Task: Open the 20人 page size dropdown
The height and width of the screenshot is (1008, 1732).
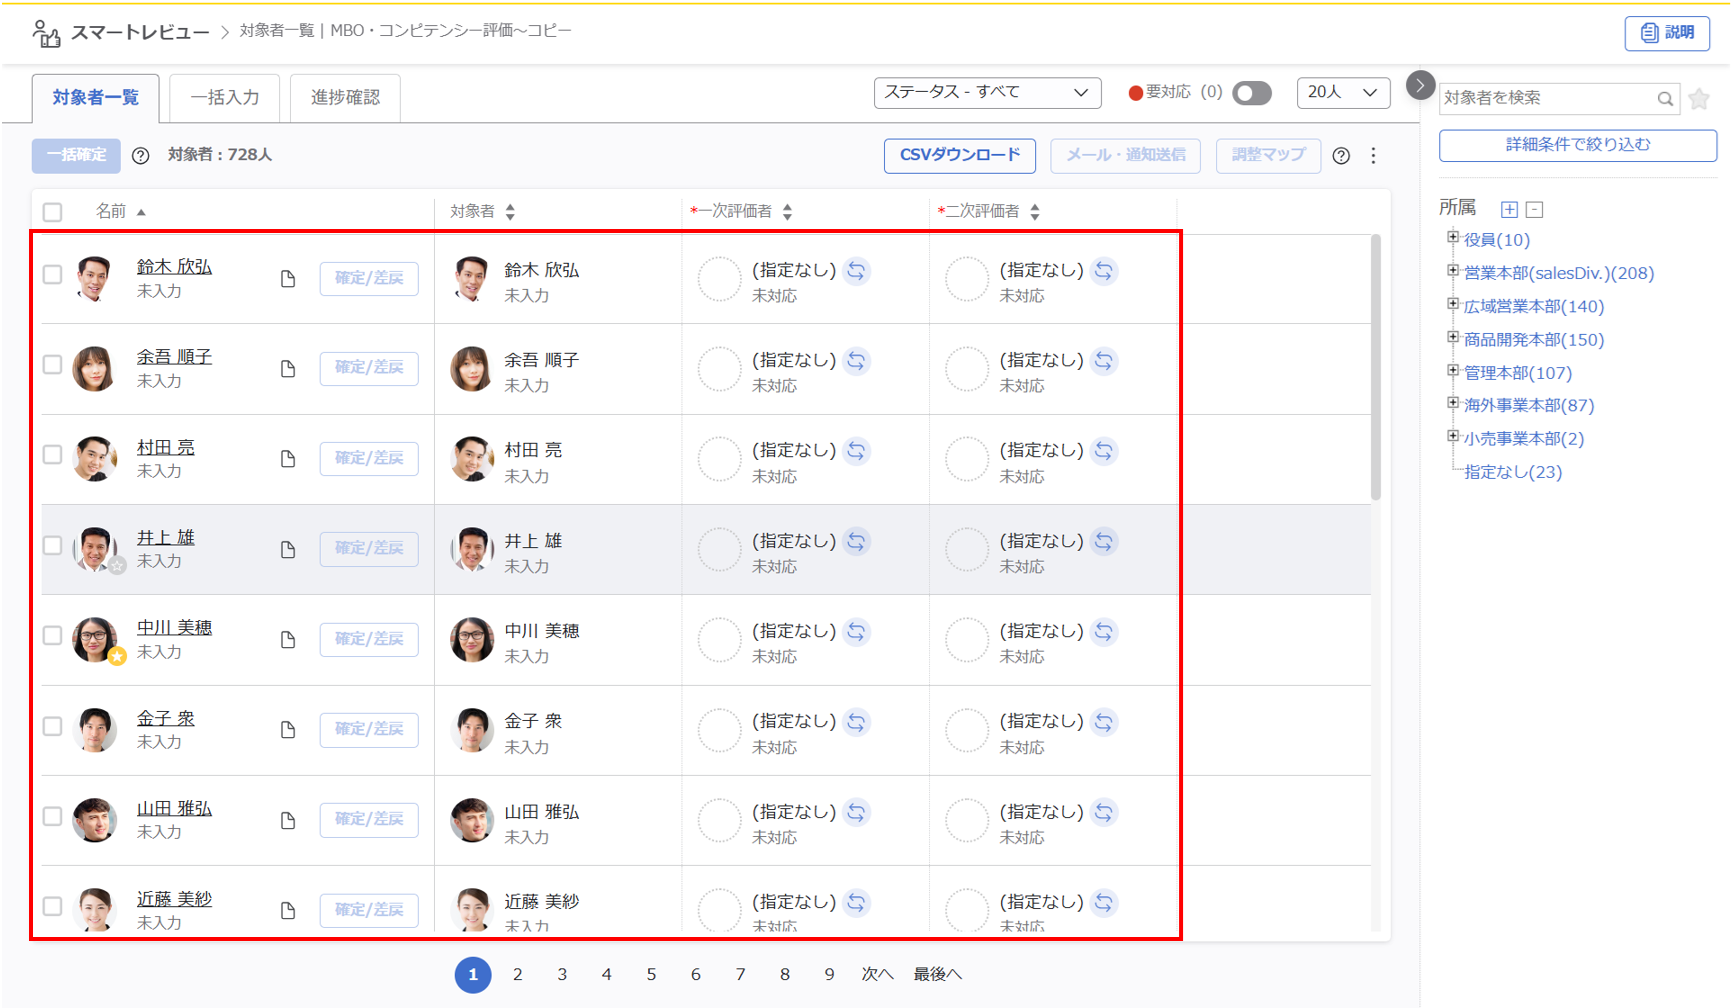Action: 1342,93
